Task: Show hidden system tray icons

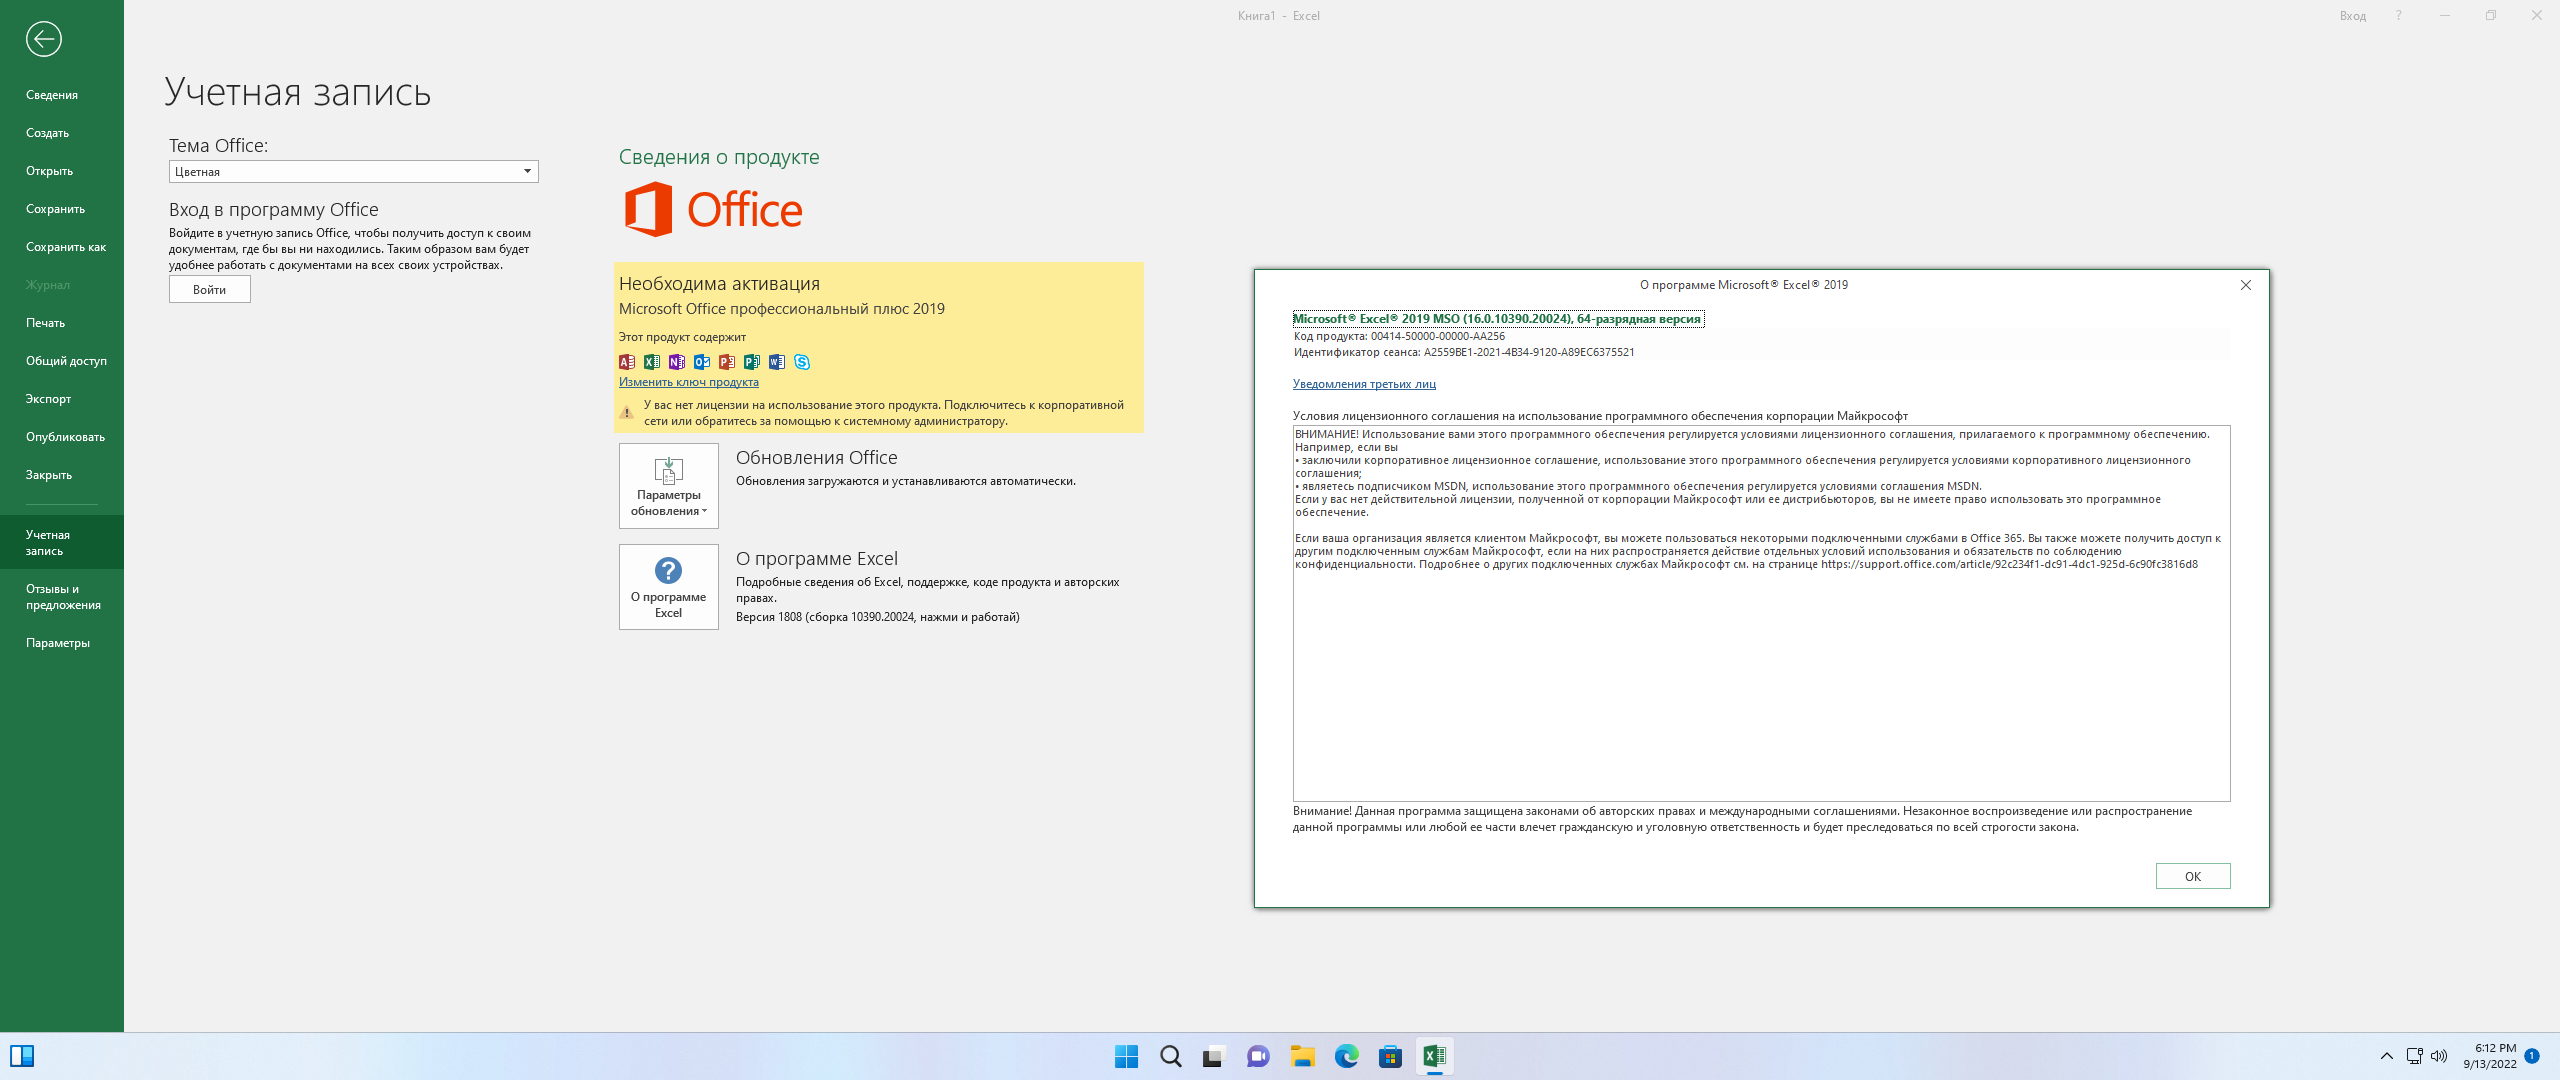Action: click(x=2386, y=1056)
